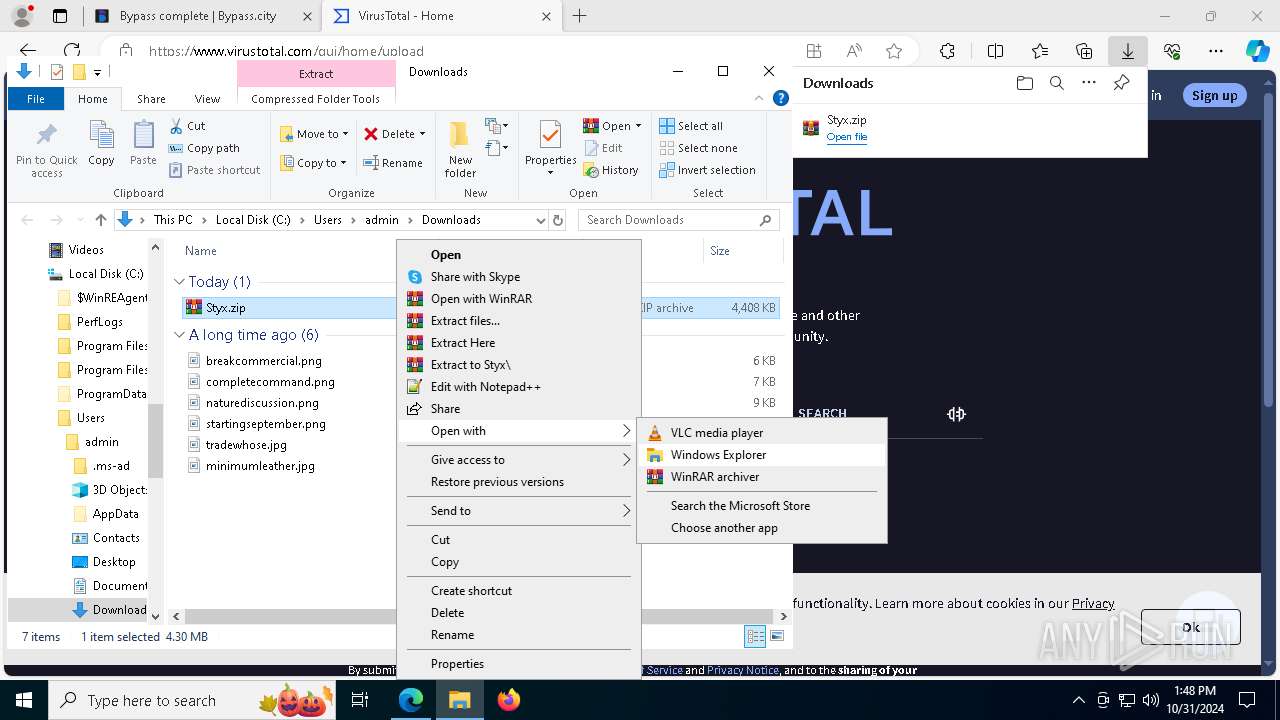Click Type here to search box
This screenshot has height=720, width=1280.
click(190, 700)
